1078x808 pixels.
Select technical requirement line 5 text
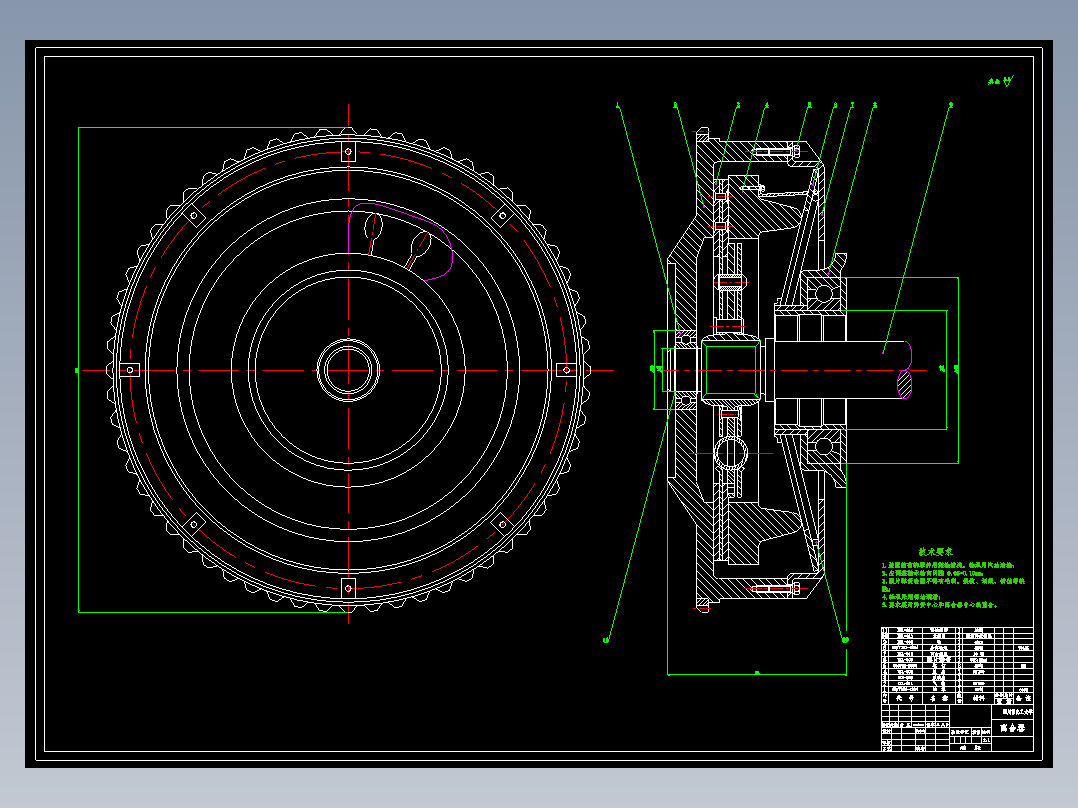click(939, 605)
